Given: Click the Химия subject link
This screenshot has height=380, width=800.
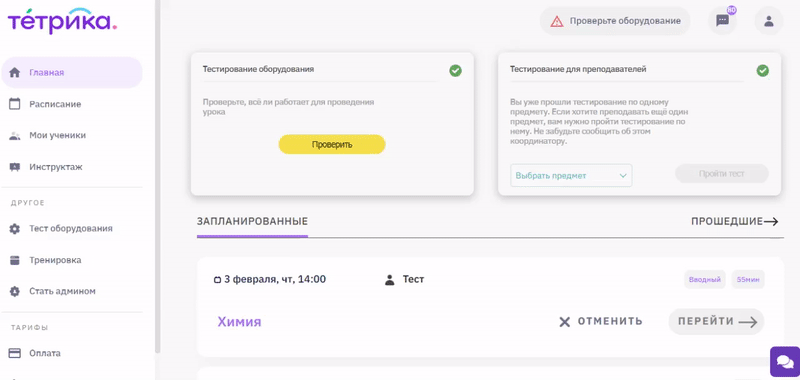Looking at the screenshot, I should [239, 322].
